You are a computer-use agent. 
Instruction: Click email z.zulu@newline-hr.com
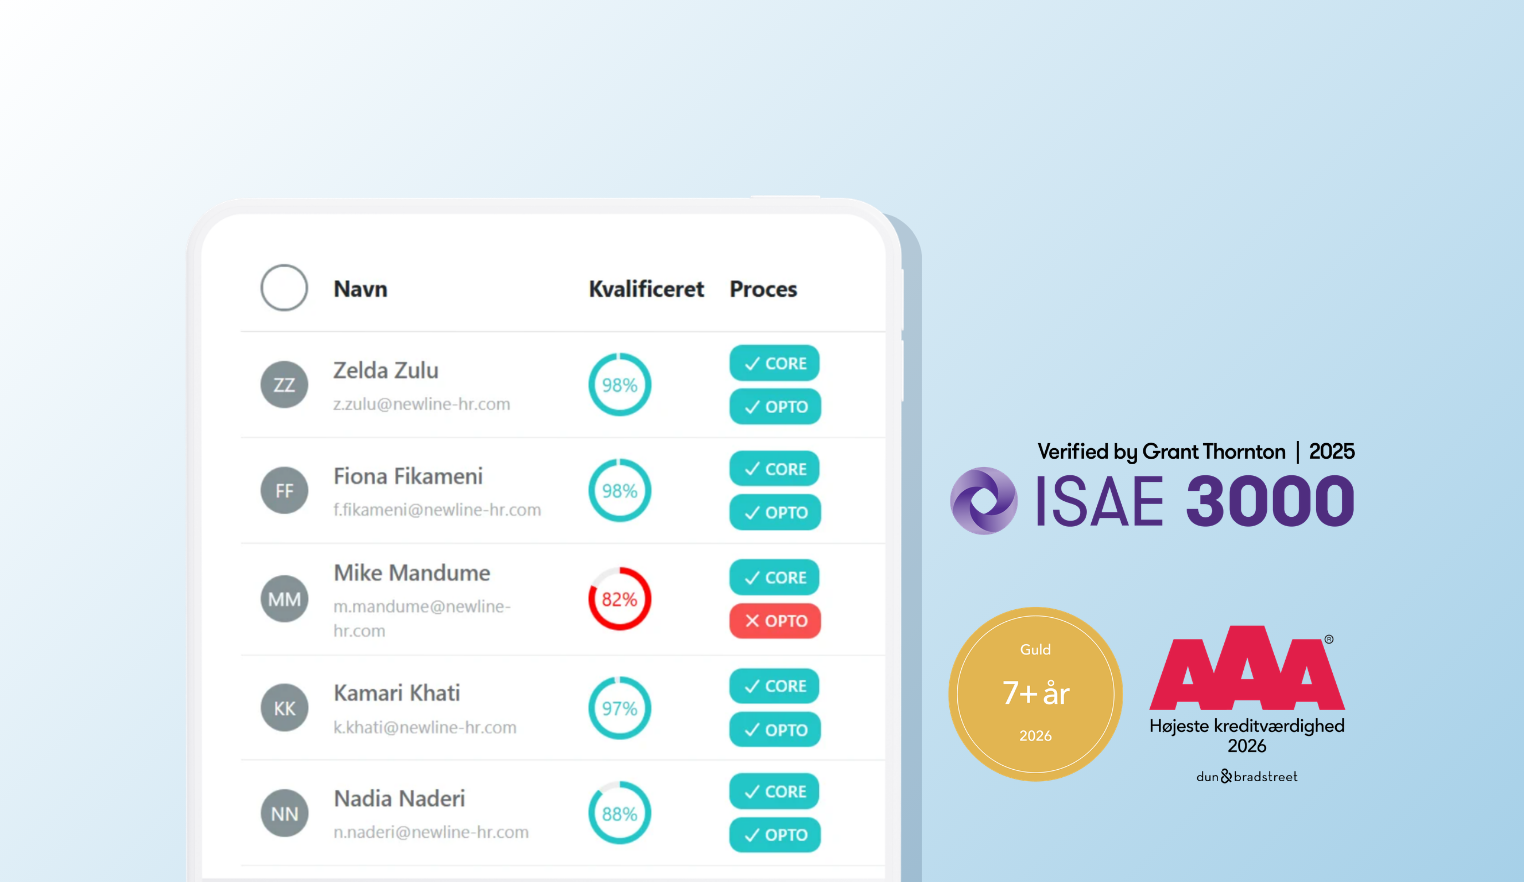click(x=422, y=404)
